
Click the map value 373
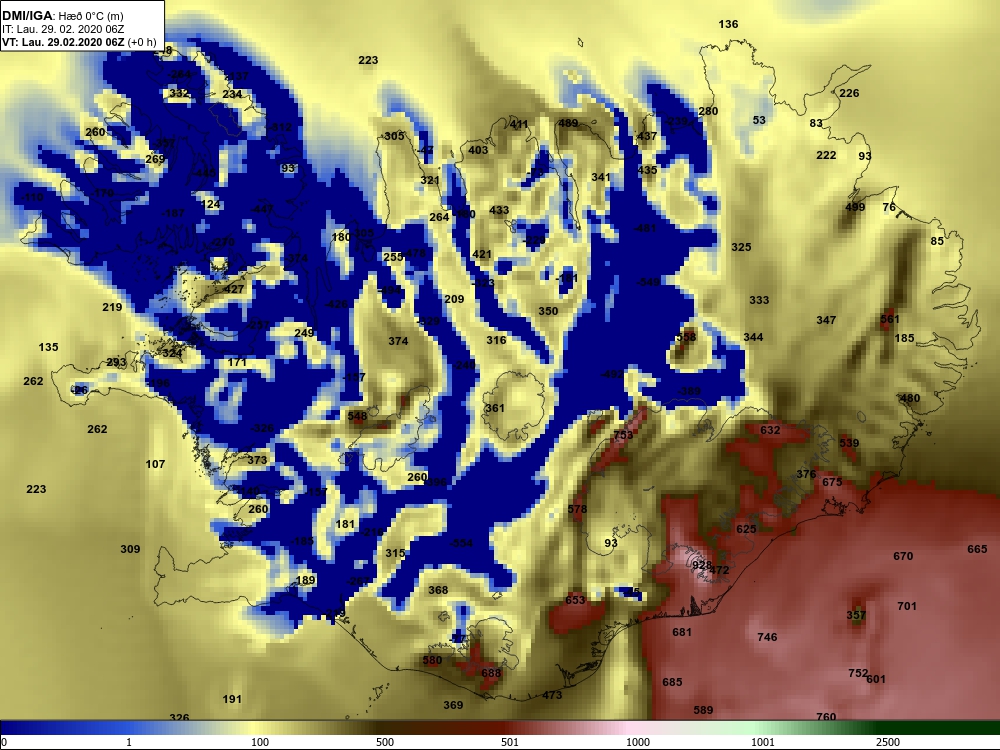tap(257, 460)
